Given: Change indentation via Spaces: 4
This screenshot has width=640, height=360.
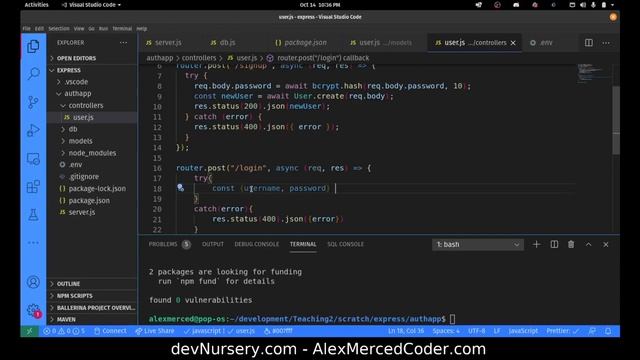Looking at the screenshot, I should [446, 331].
